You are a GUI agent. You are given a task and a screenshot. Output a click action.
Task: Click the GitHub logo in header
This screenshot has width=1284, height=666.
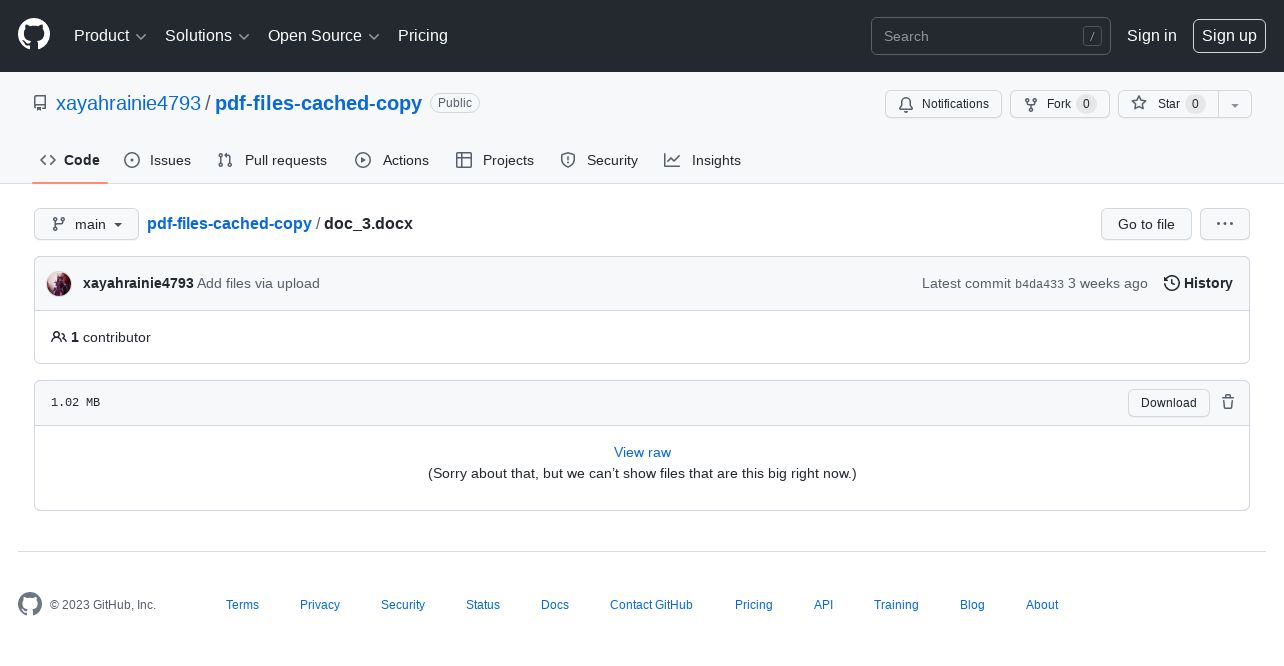[x=34, y=35]
